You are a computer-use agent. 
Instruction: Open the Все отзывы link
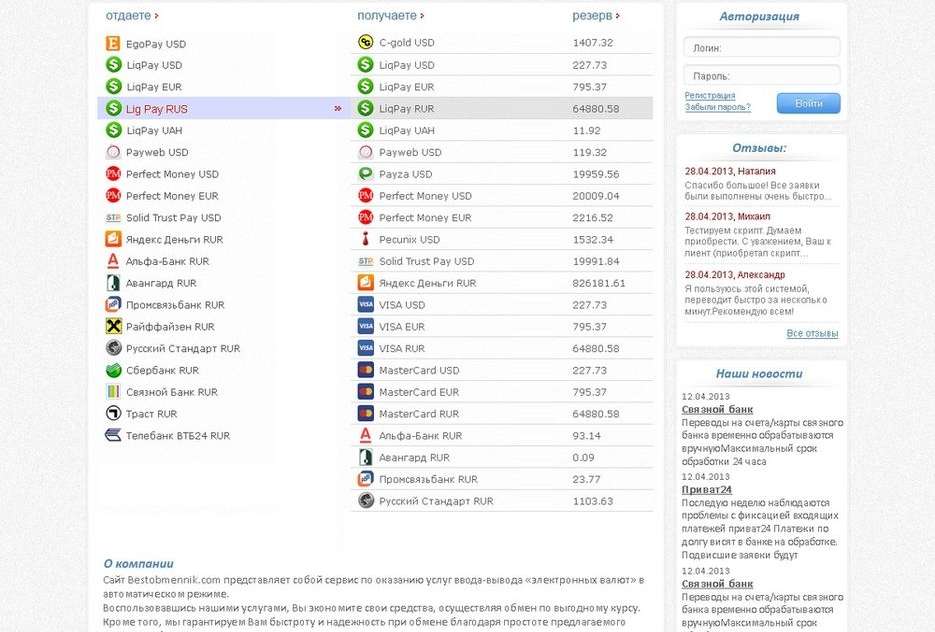pos(812,333)
